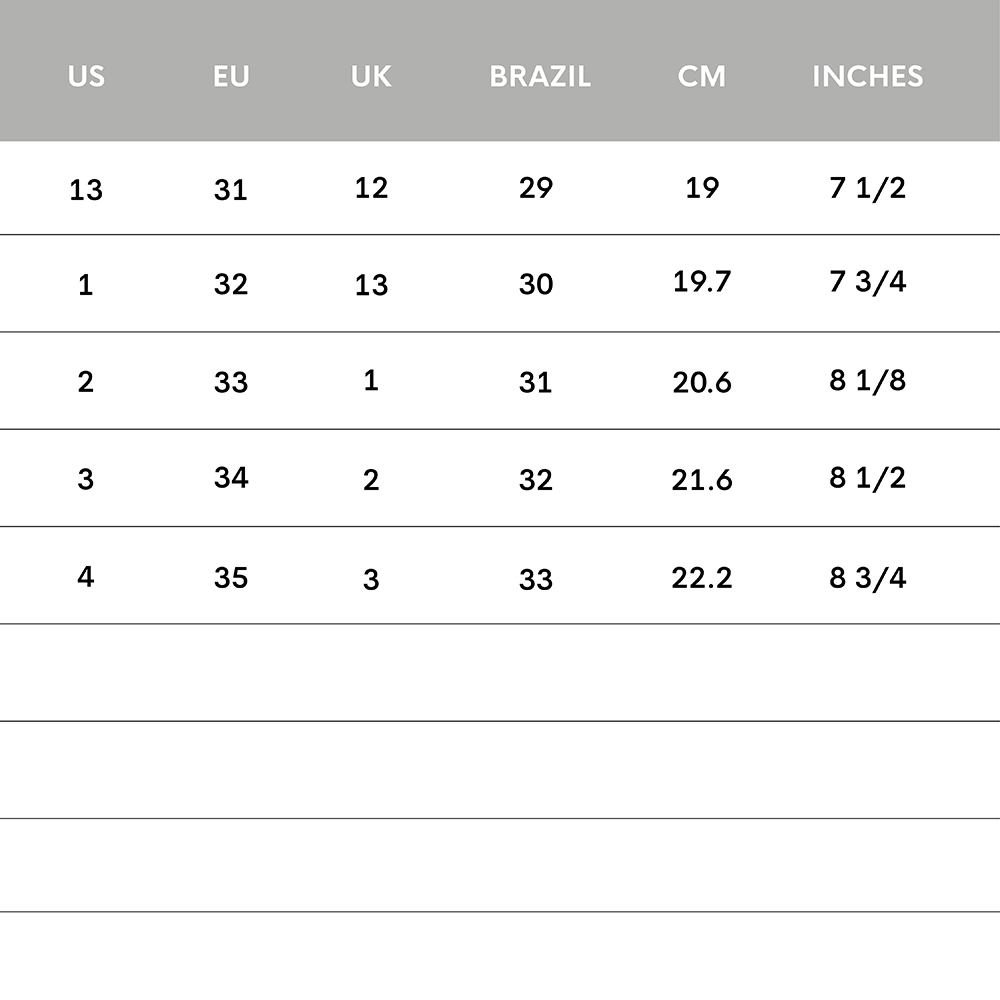Select the 22.2 CM cell

(702, 578)
